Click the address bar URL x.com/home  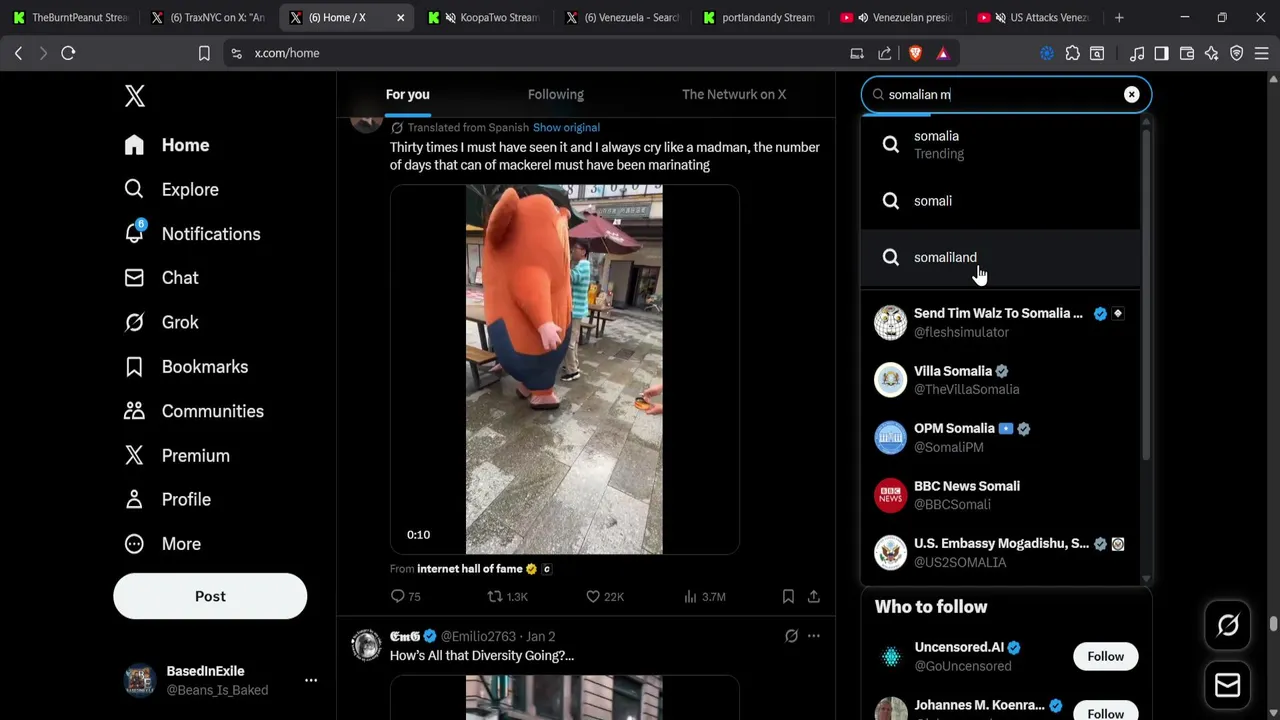point(287,53)
